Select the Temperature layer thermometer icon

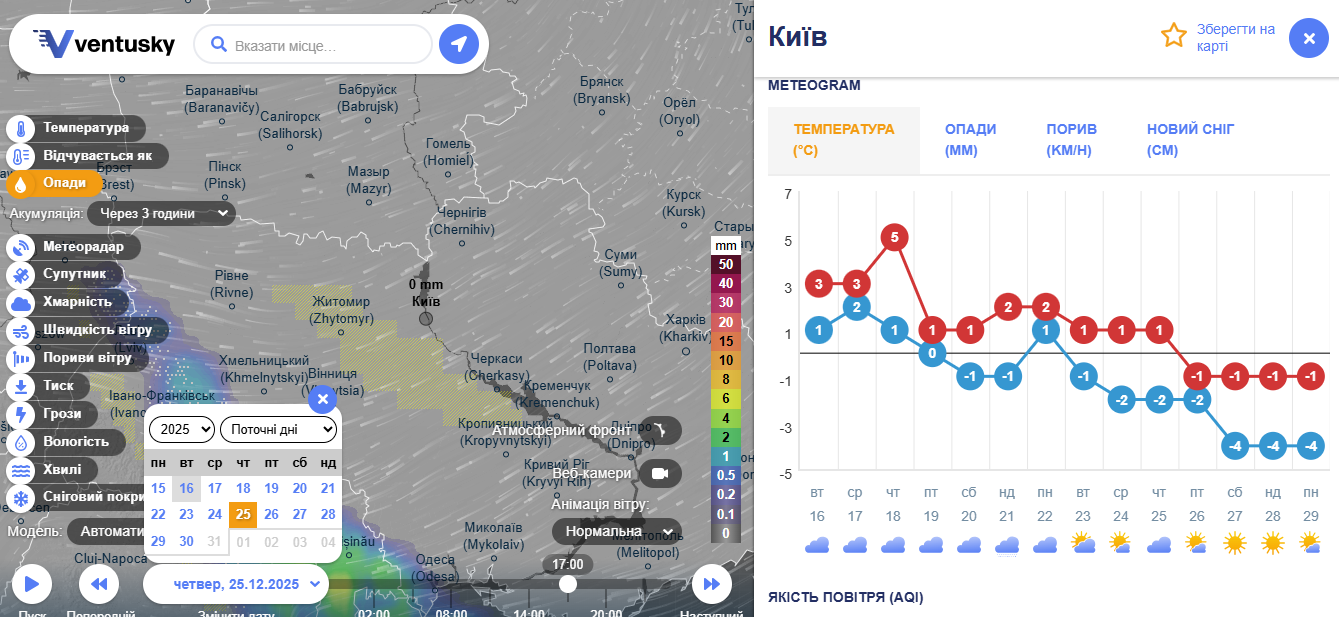(20, 129)
